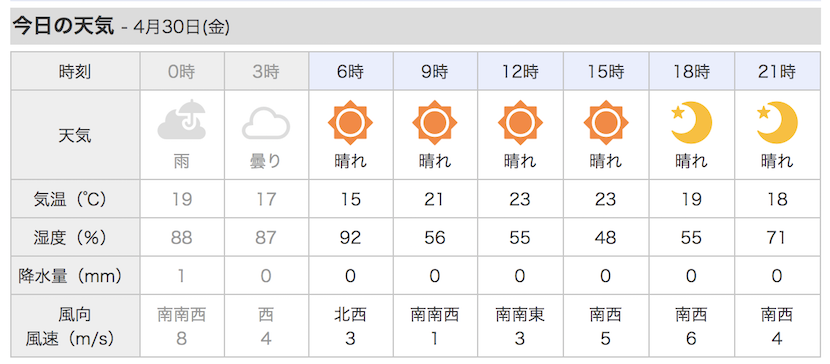
Task: Click the rain umbrella icon at 0時
Action: [x=182, y=120]
